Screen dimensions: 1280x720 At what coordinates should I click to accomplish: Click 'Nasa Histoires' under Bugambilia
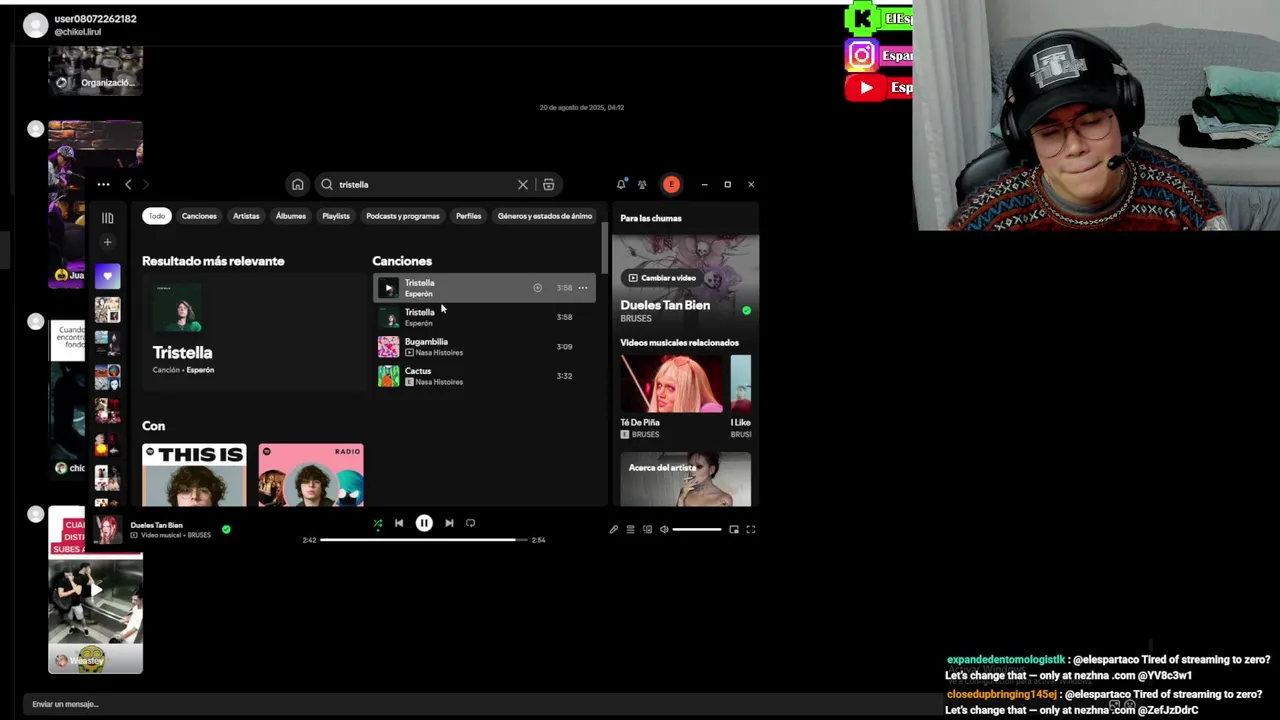pyautogui.click(x=439, y=353)
